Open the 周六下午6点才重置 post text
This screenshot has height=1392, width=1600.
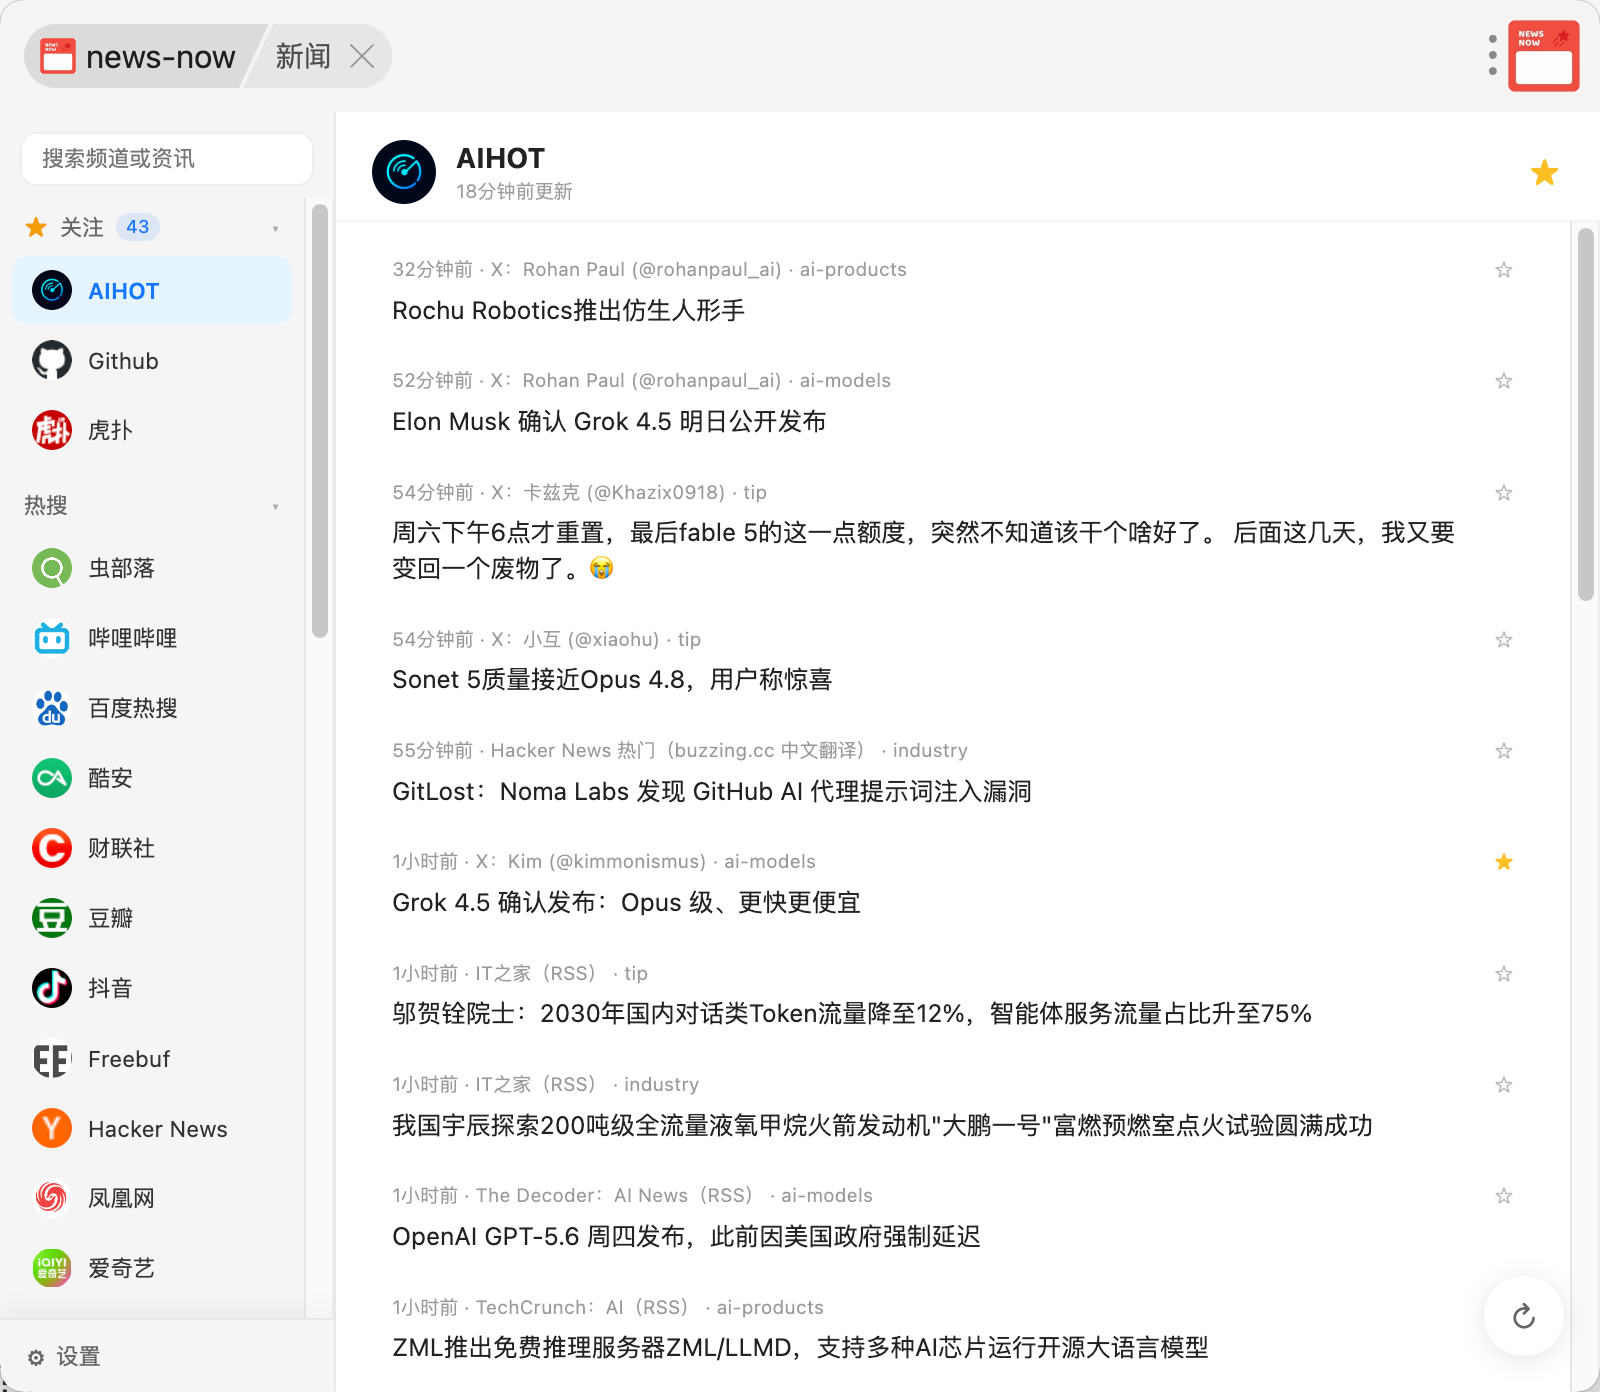[923, 551]
